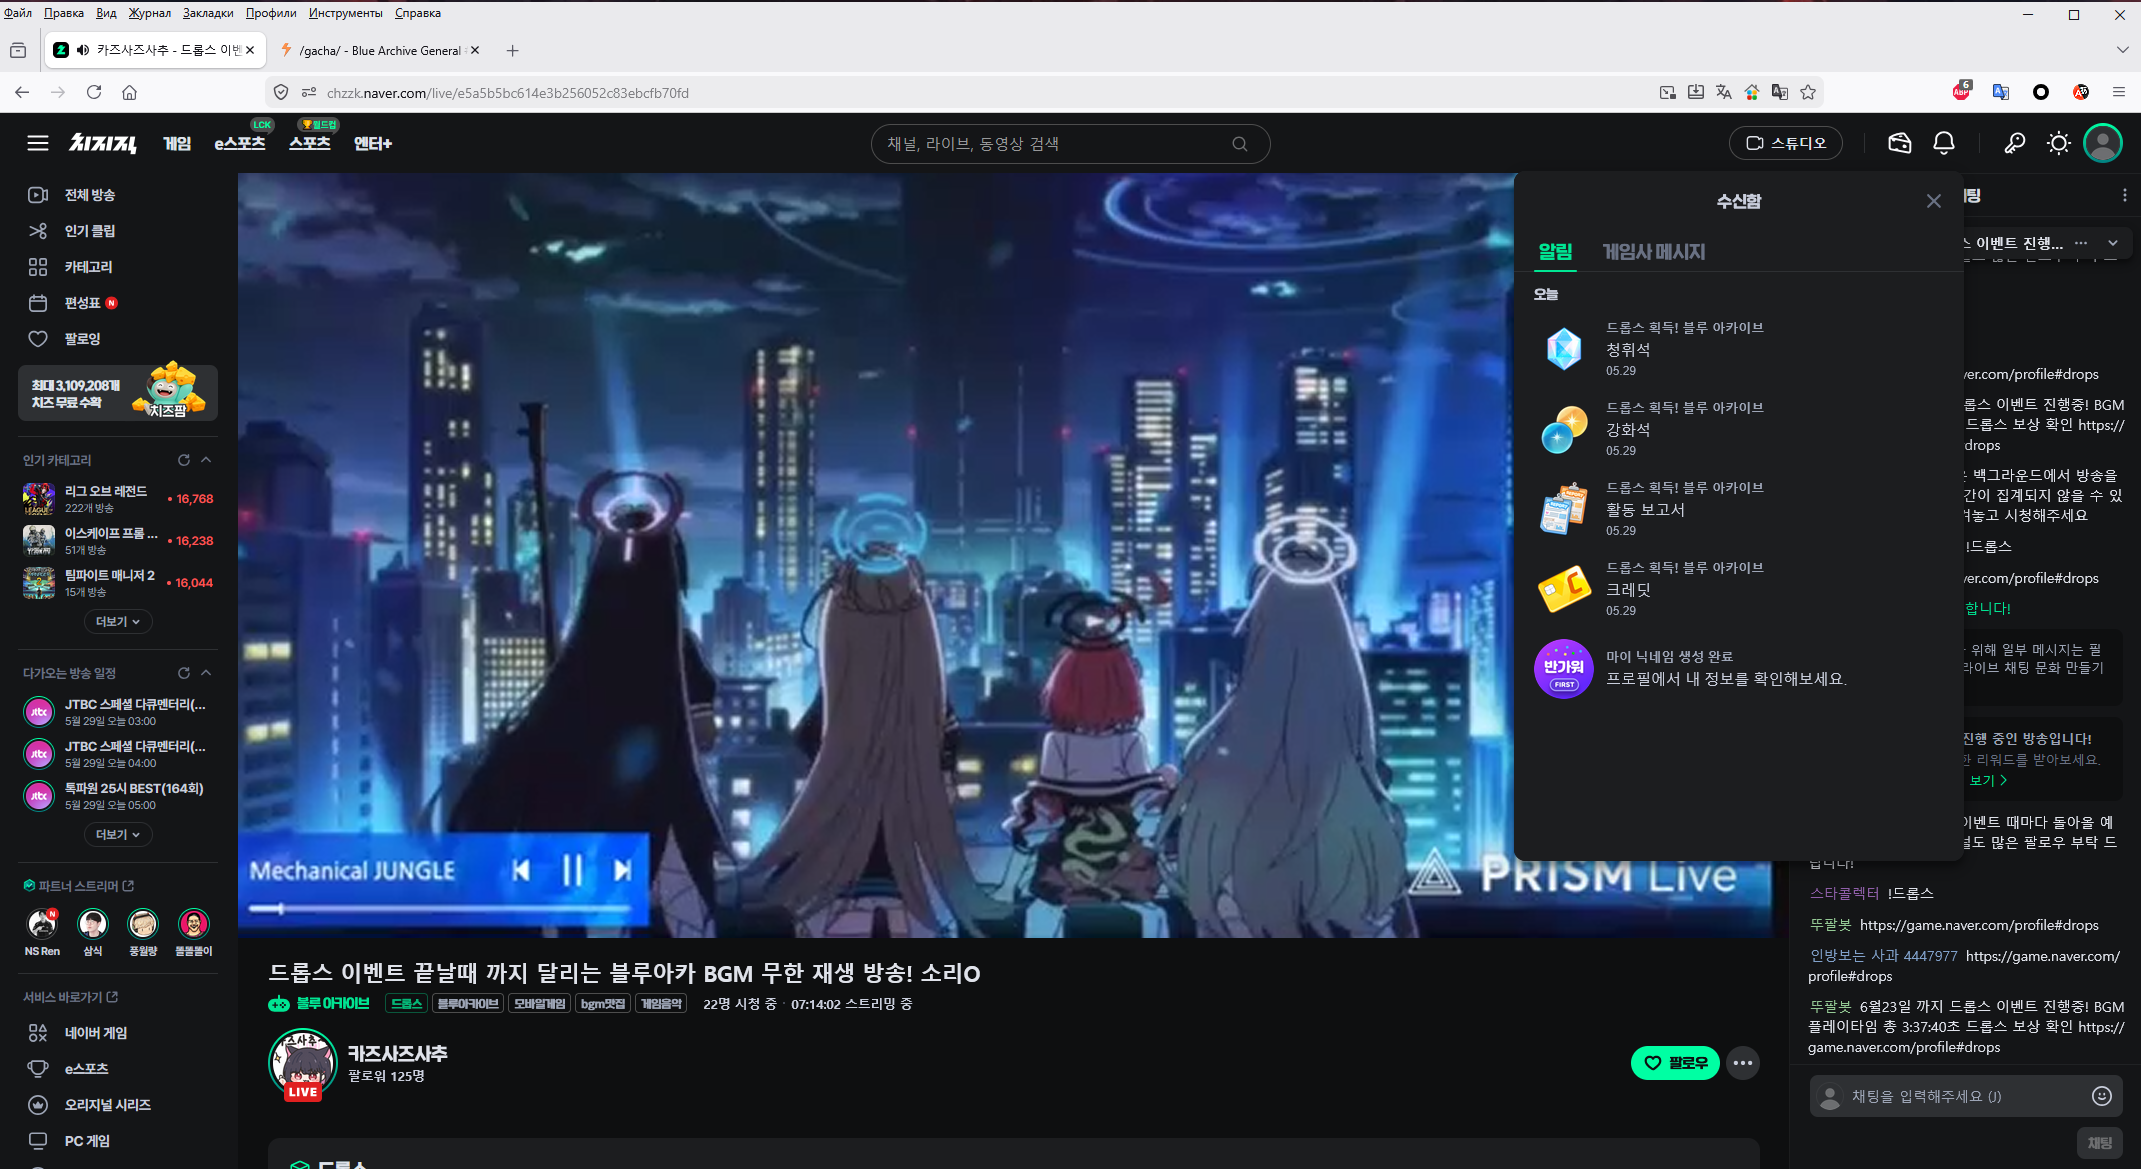Viewport: 2141px width, 1169px height.
Task: Collapse the 인기 카테고리 section
Action: click(x=206, y=460)
